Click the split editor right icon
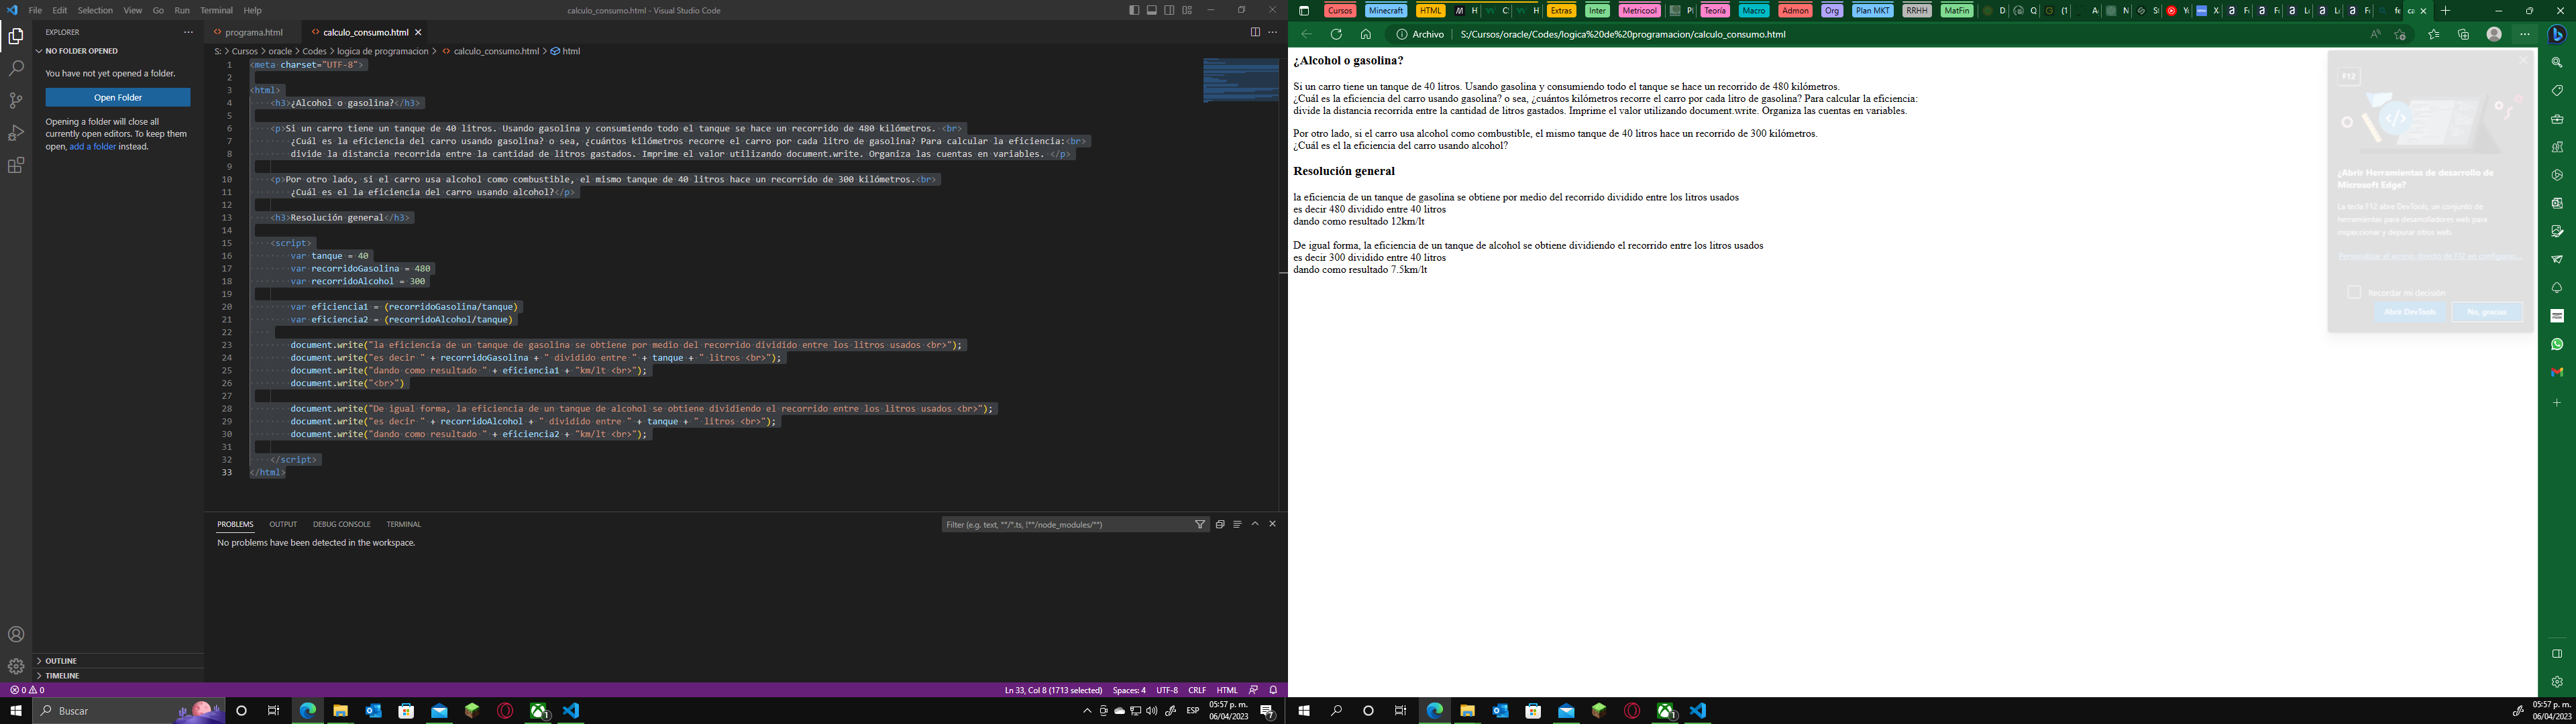This screenshot has width=2576, height=724. pos(1255,32)
